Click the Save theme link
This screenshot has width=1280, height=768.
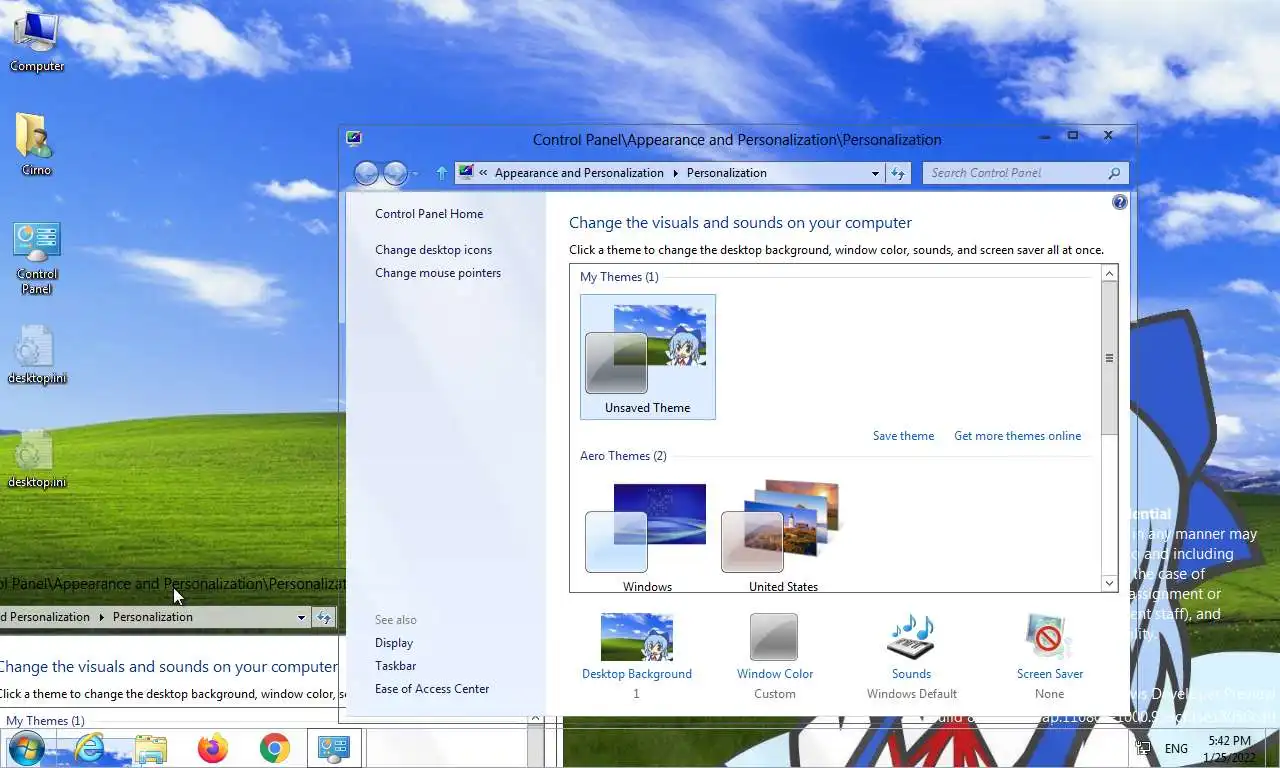903,436
